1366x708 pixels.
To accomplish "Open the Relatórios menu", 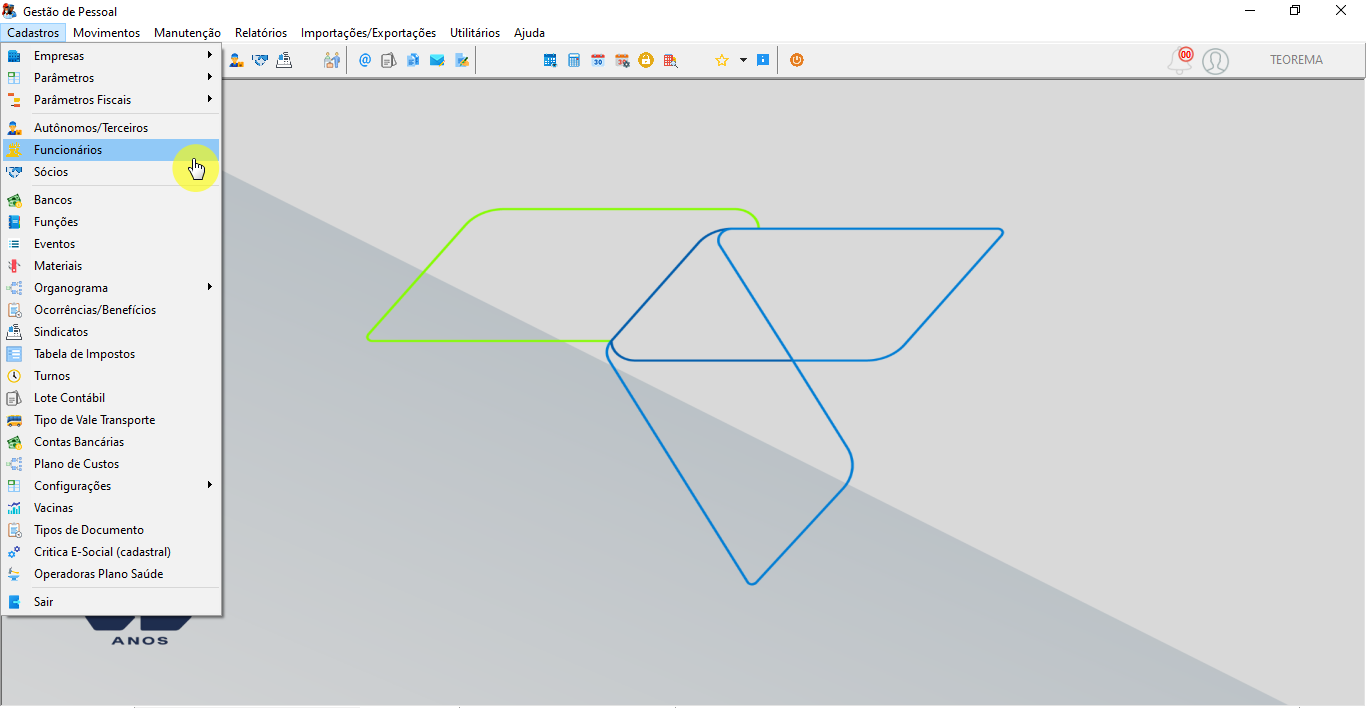I will (261, 33).
